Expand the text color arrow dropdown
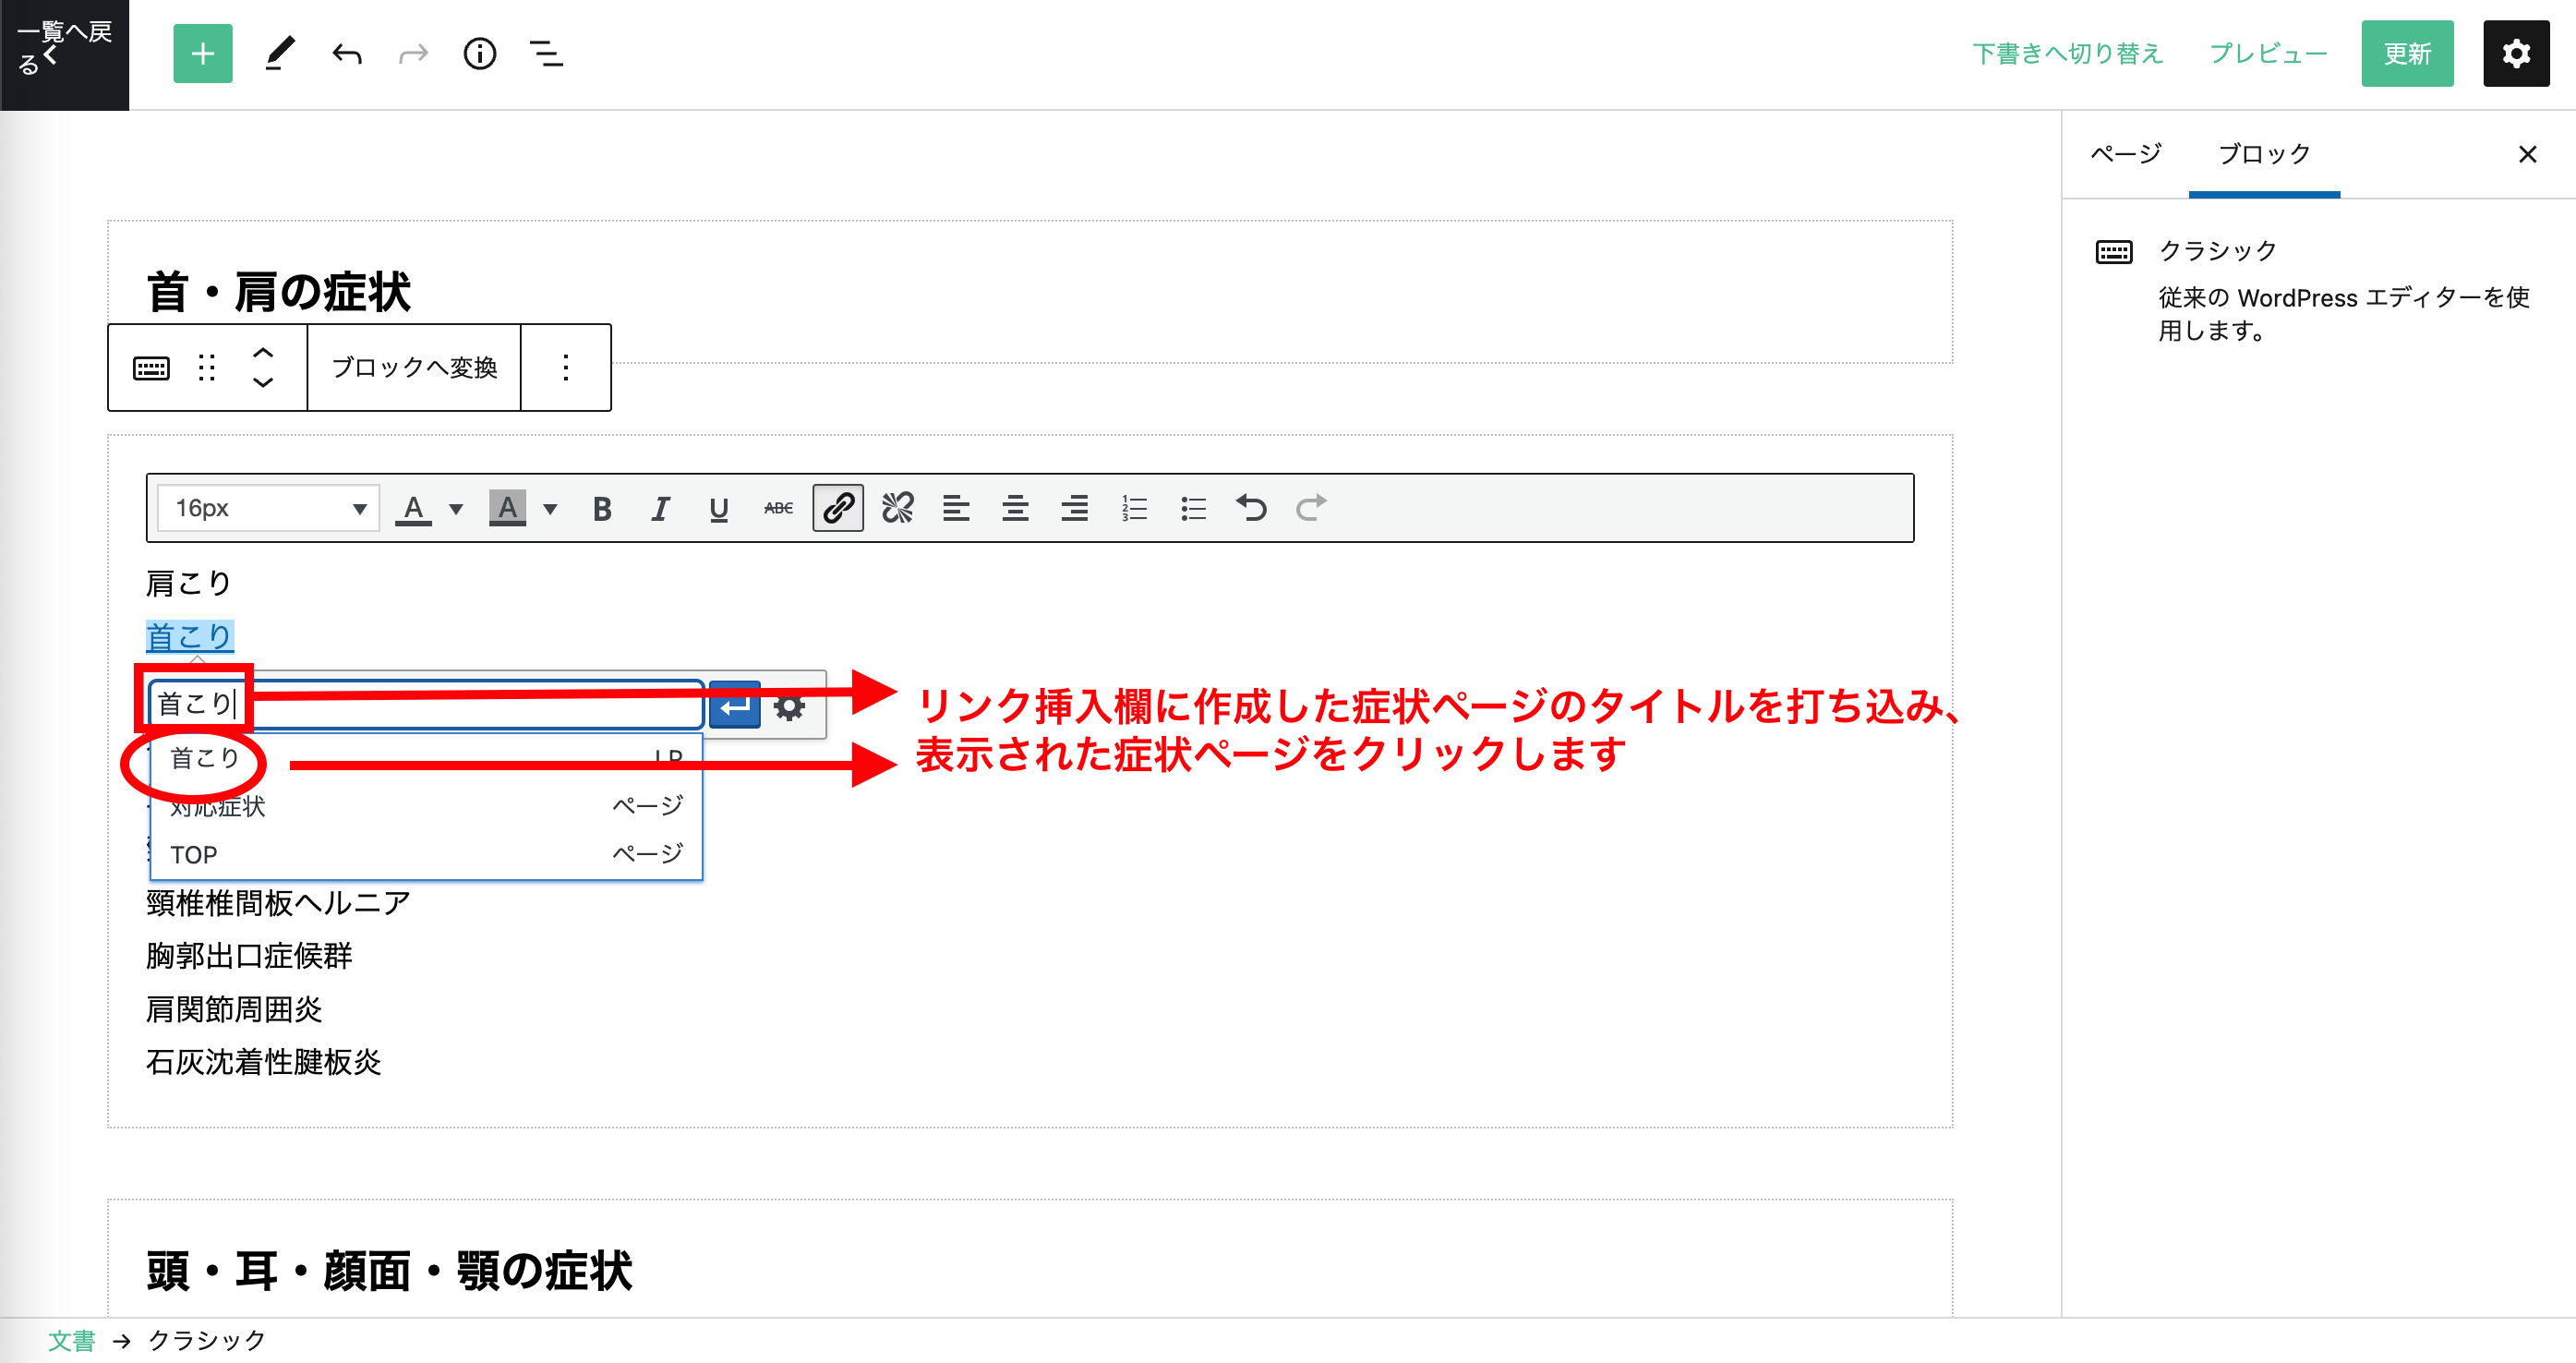The height and width of the screenshot is (1363, 2576). pos(456,509)
